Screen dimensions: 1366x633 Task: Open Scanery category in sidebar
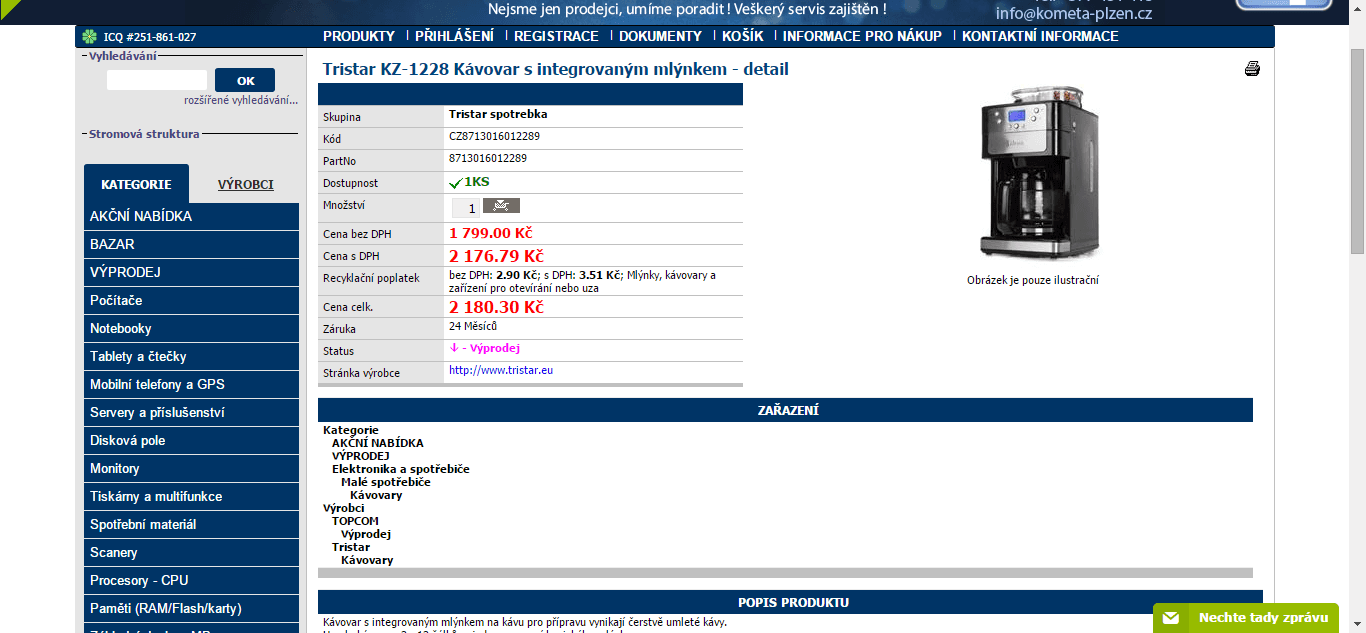(191, 552)
